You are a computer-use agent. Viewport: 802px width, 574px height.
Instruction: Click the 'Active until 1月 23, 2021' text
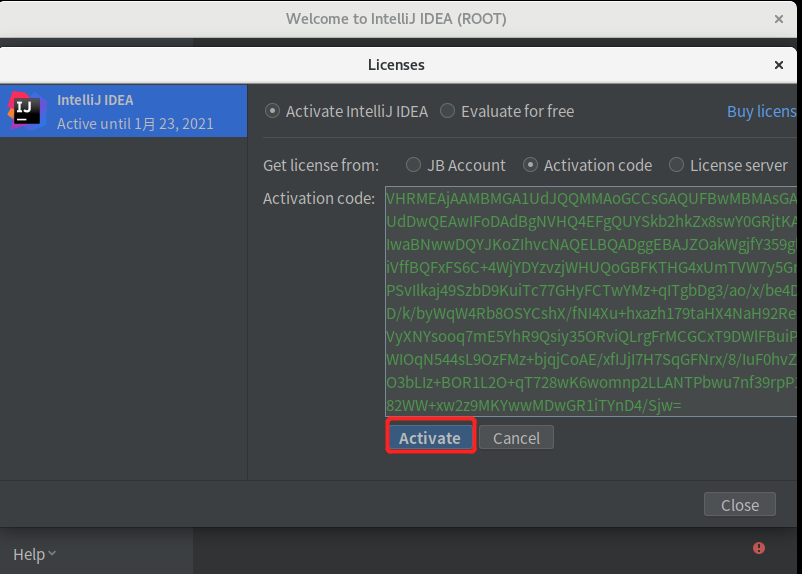tap(135, 124)
